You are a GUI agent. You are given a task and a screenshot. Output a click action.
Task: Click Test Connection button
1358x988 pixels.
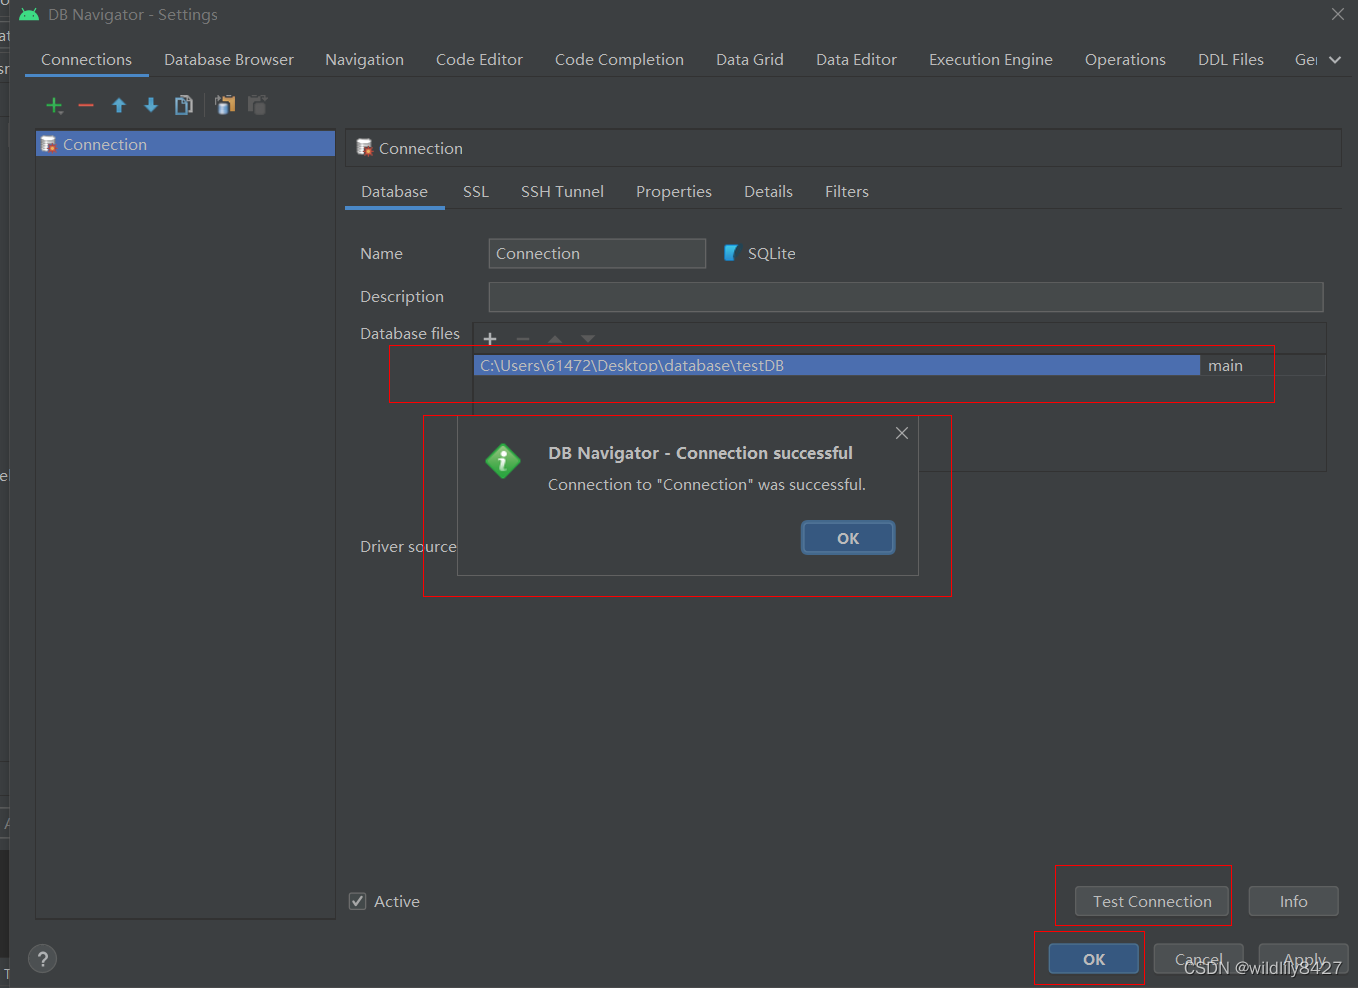pos(1152,901)
